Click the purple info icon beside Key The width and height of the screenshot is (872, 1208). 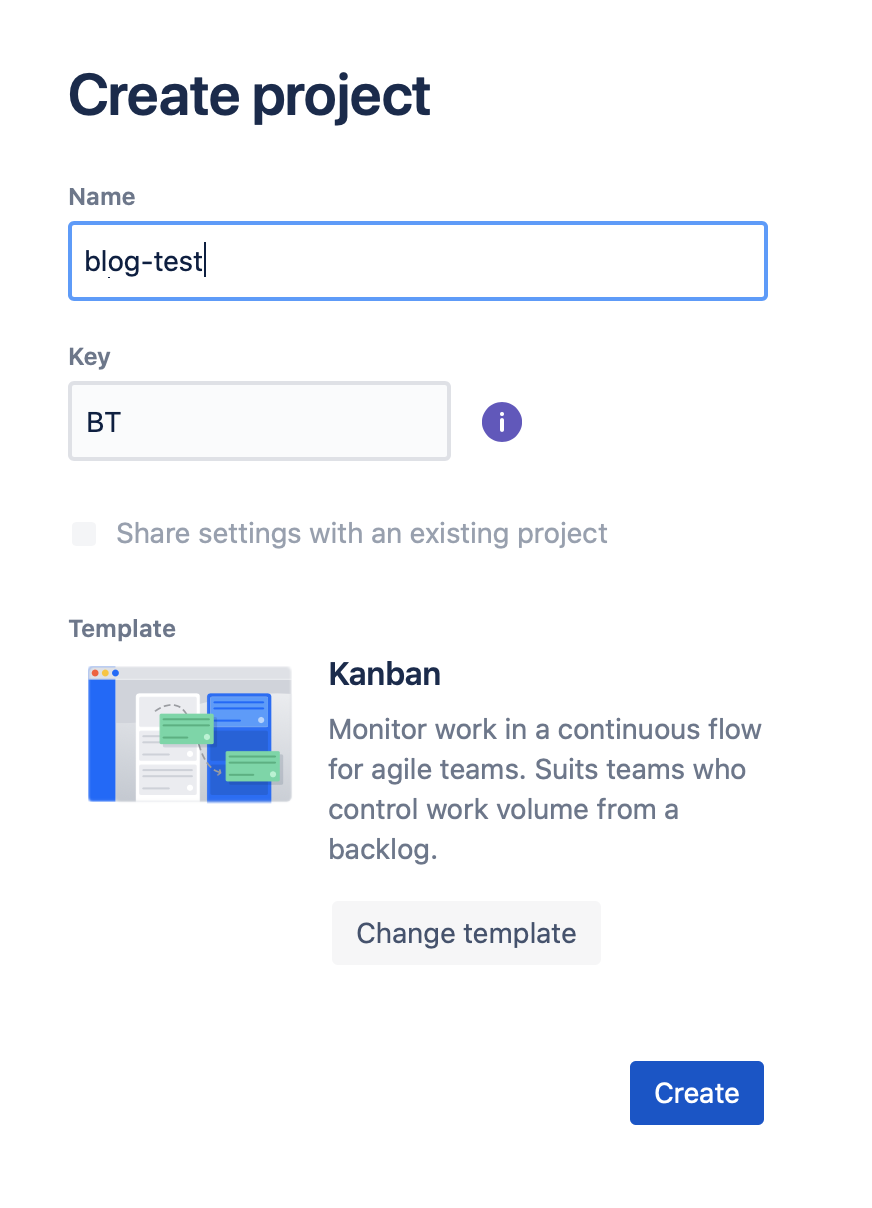502,422
